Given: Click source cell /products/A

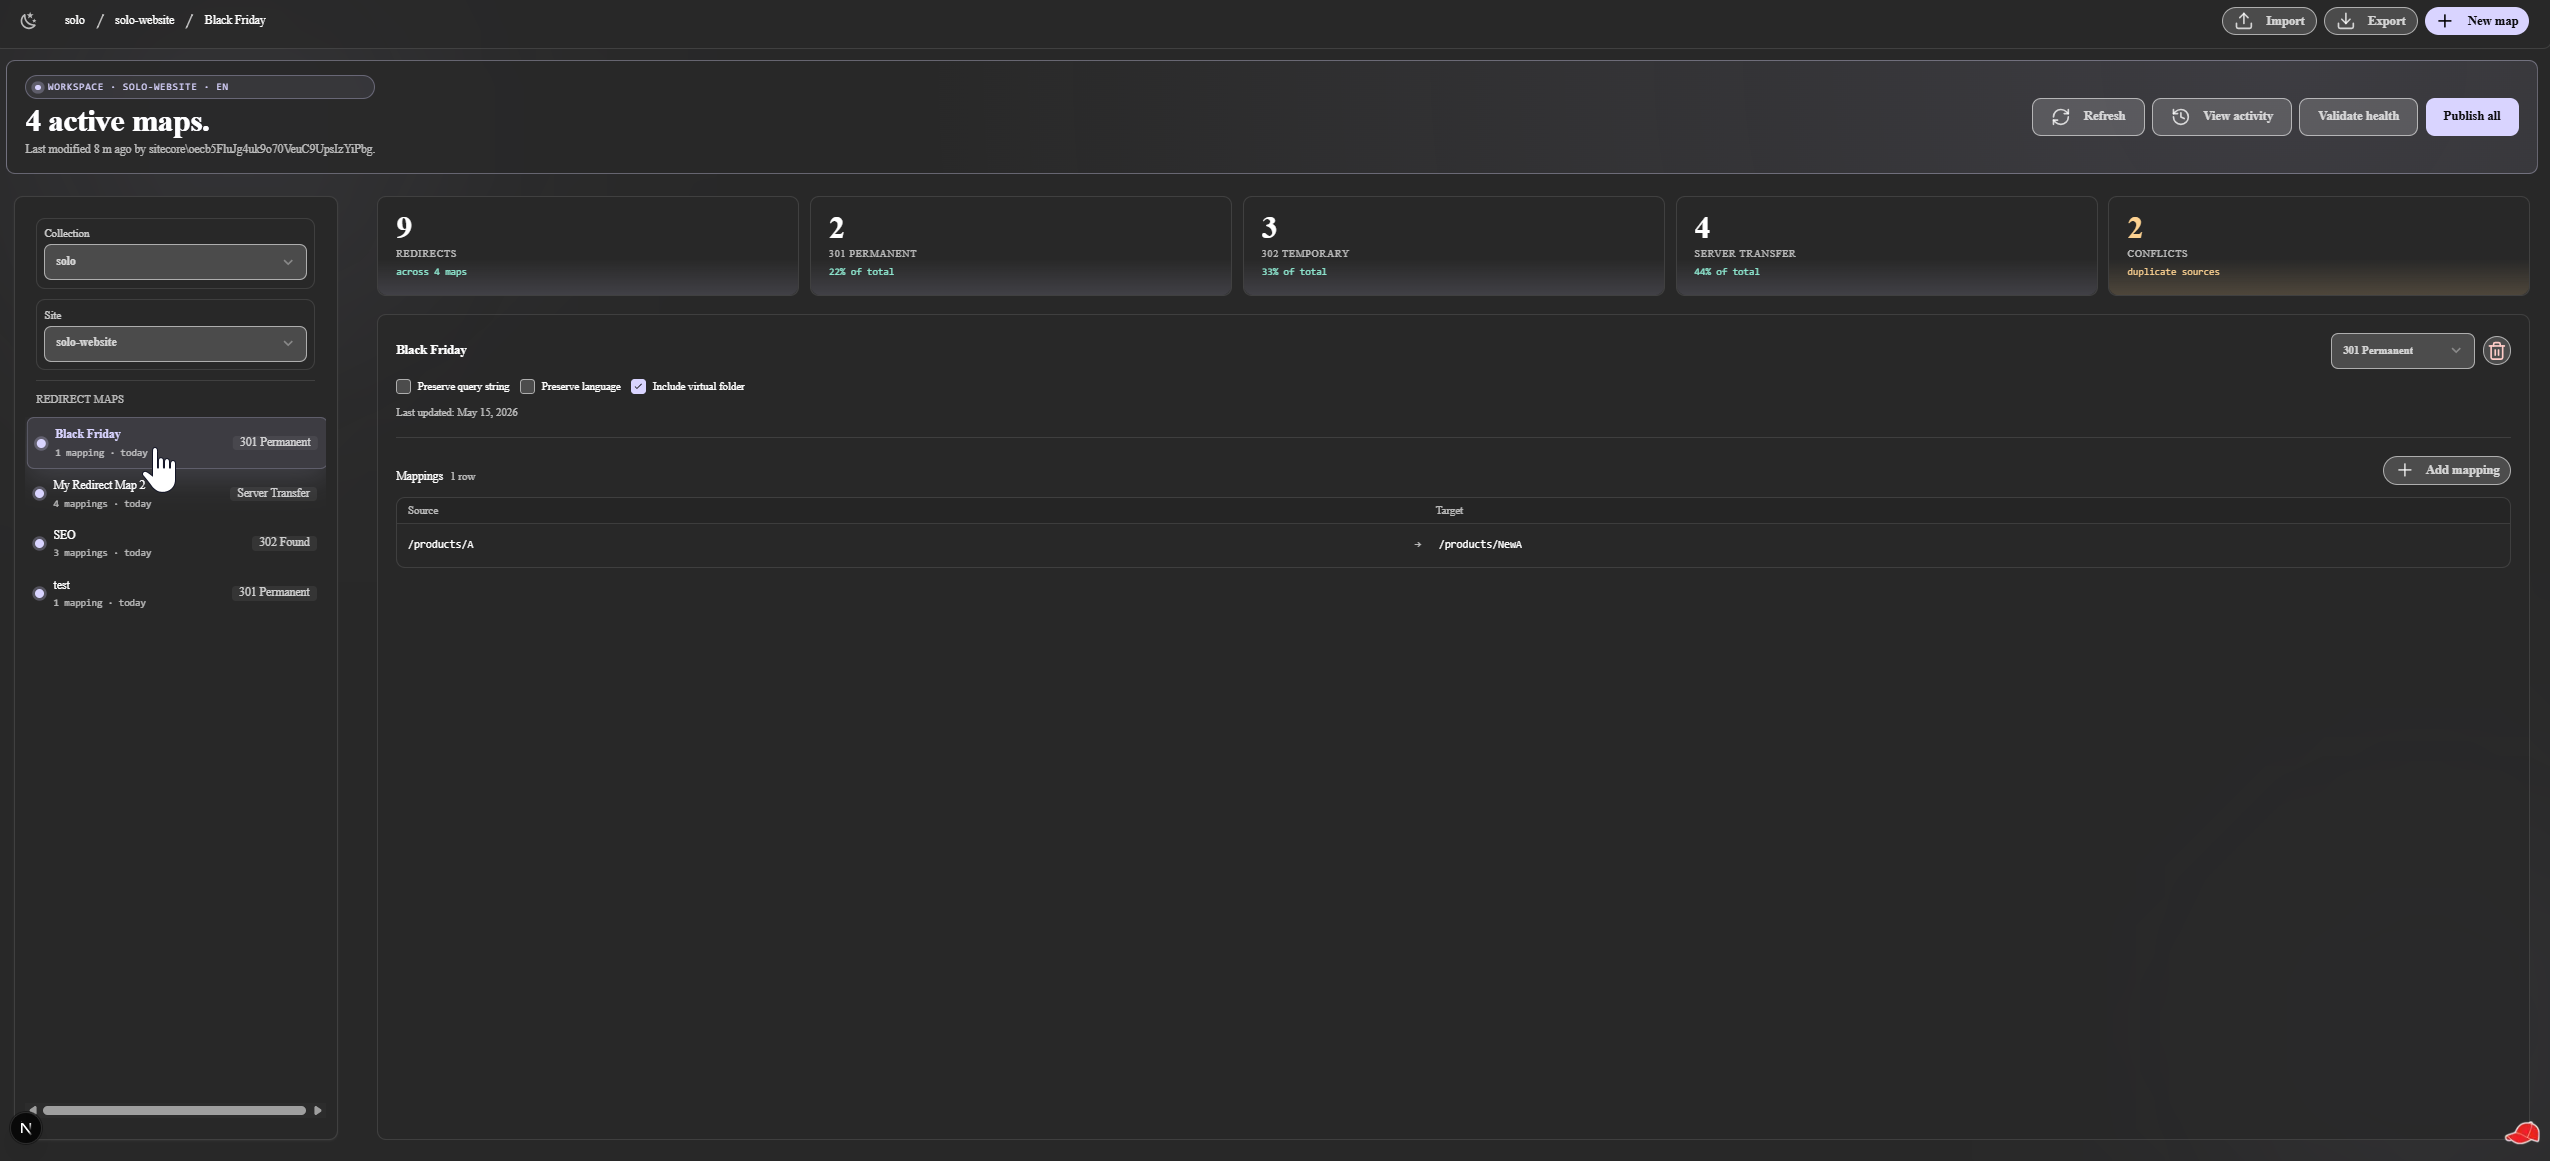Looking at the screenshot, I should tap(441, 545).
